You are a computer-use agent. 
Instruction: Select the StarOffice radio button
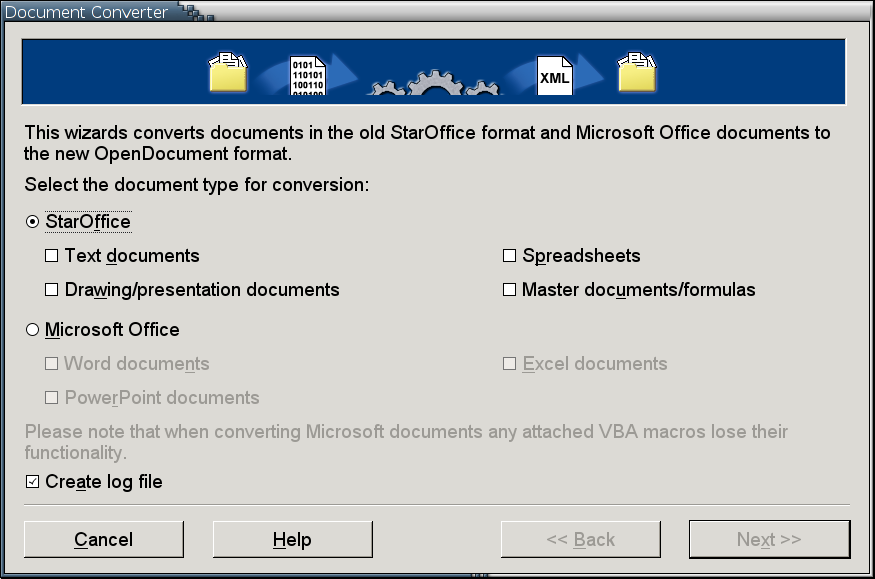click(33, 222)
